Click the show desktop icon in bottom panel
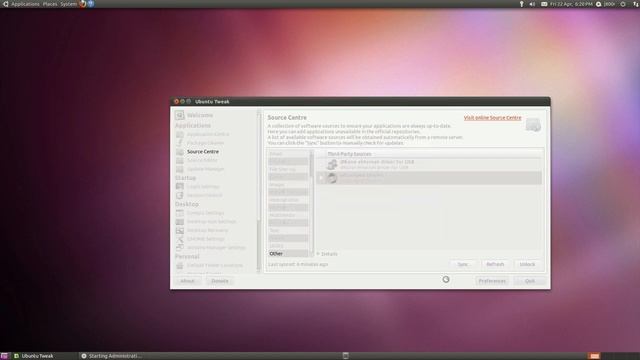The height and width of the screenshot is (360, 640). coord(4,356)
